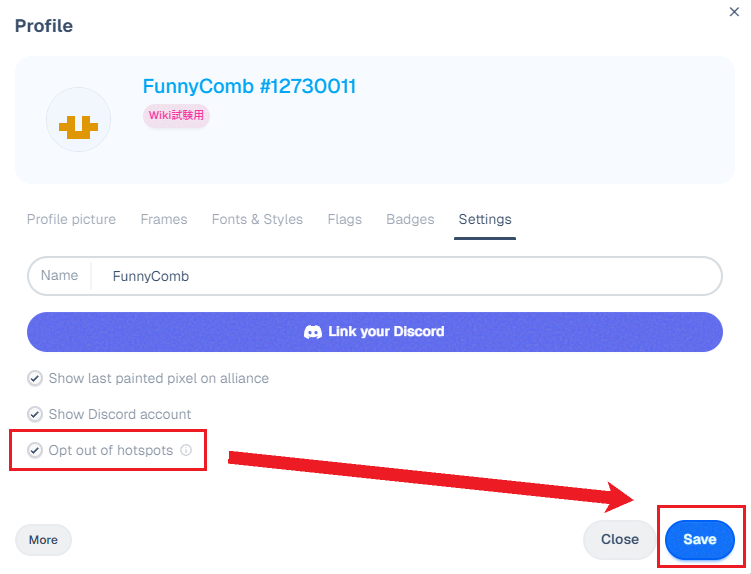Open the Profile picture tab
The height and width of the screenshot is (574, 751).
(x=71, y=219)
